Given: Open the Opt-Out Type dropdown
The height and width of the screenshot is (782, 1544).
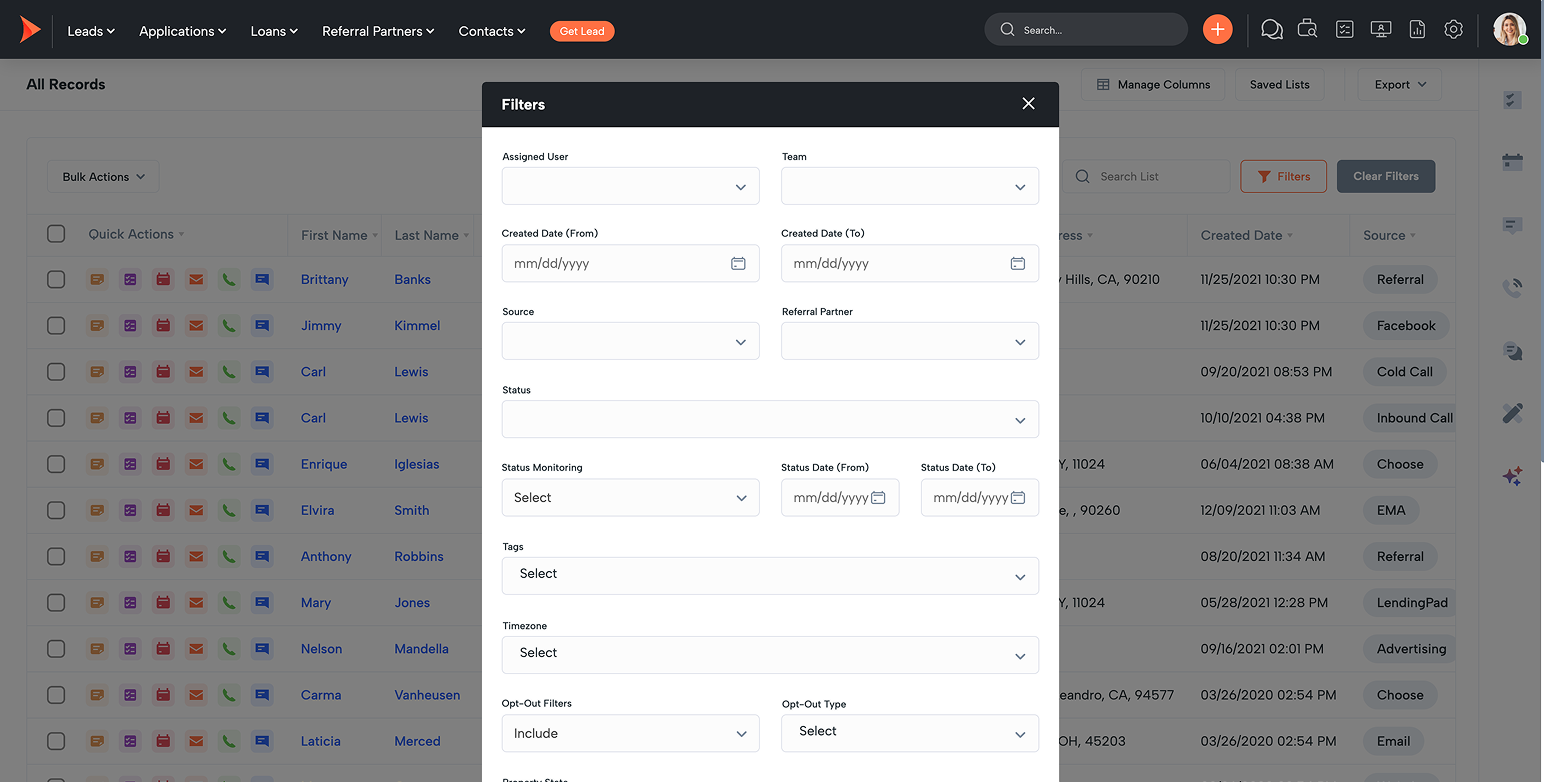Looking at the screenshot, I should coord(910,733).
